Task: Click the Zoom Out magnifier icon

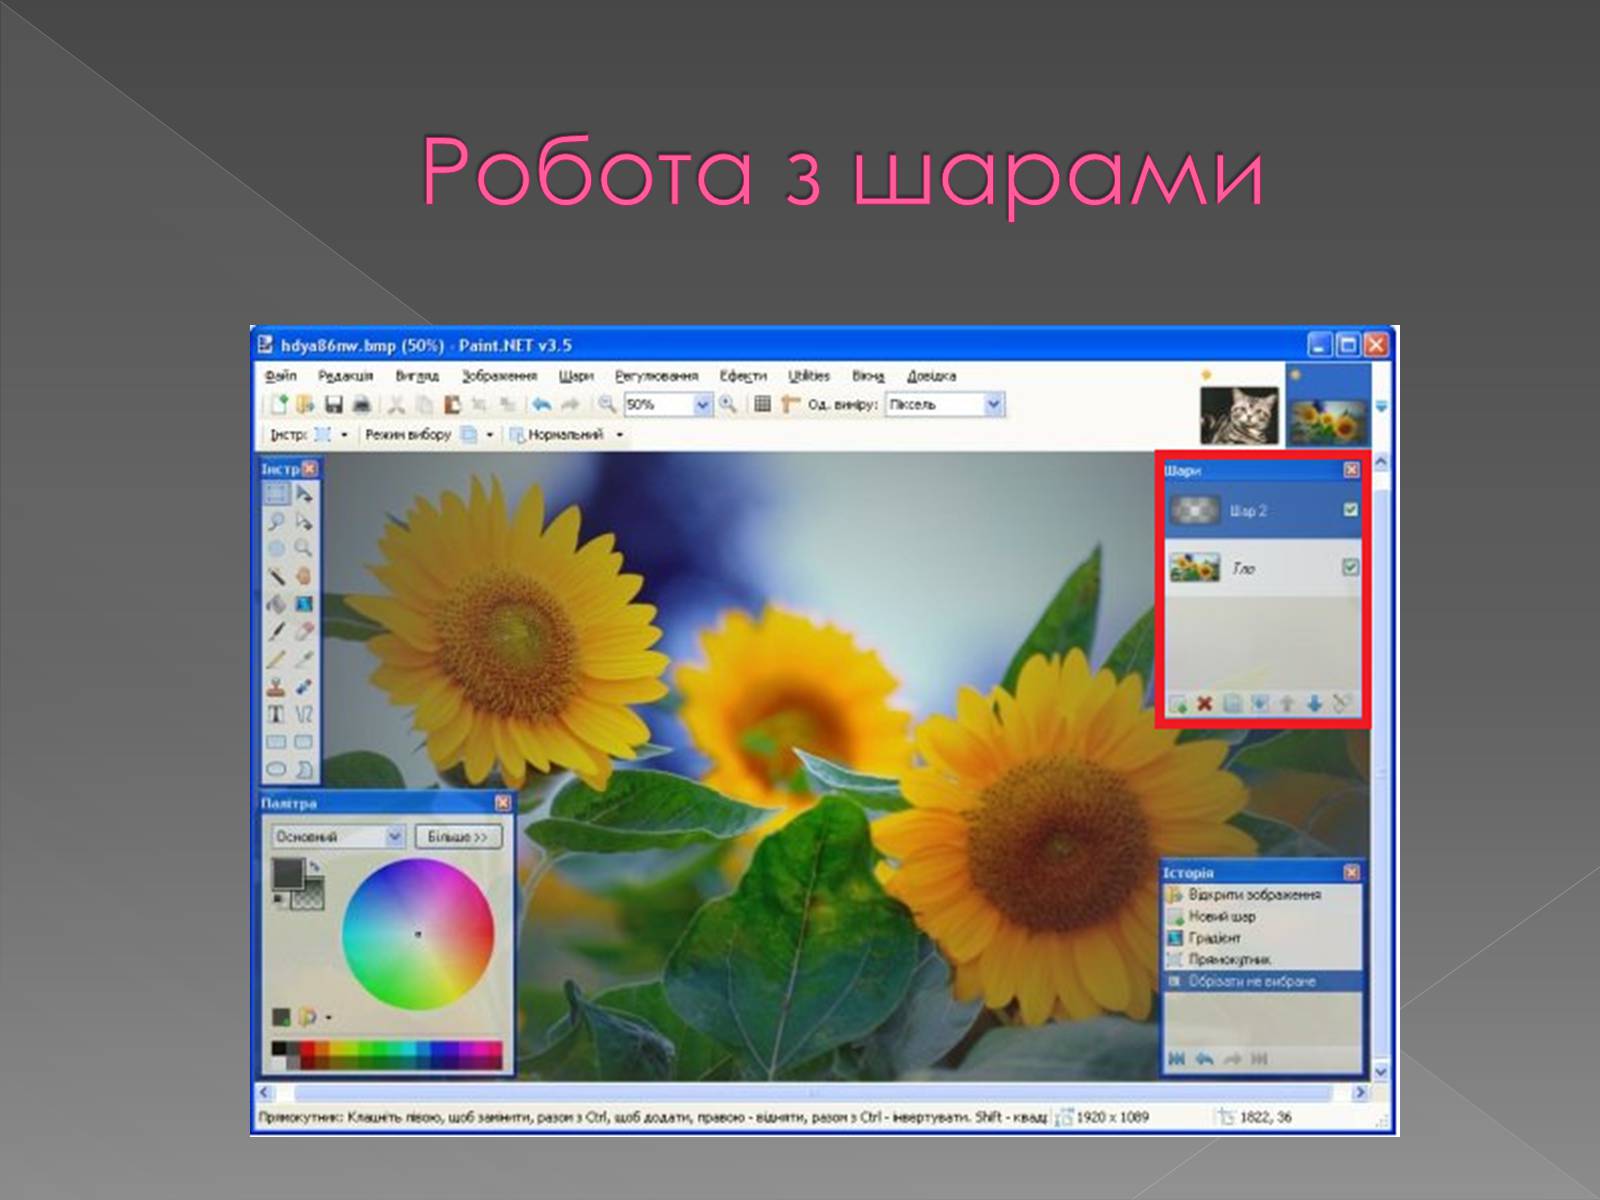Action: [x=606, y=405]
